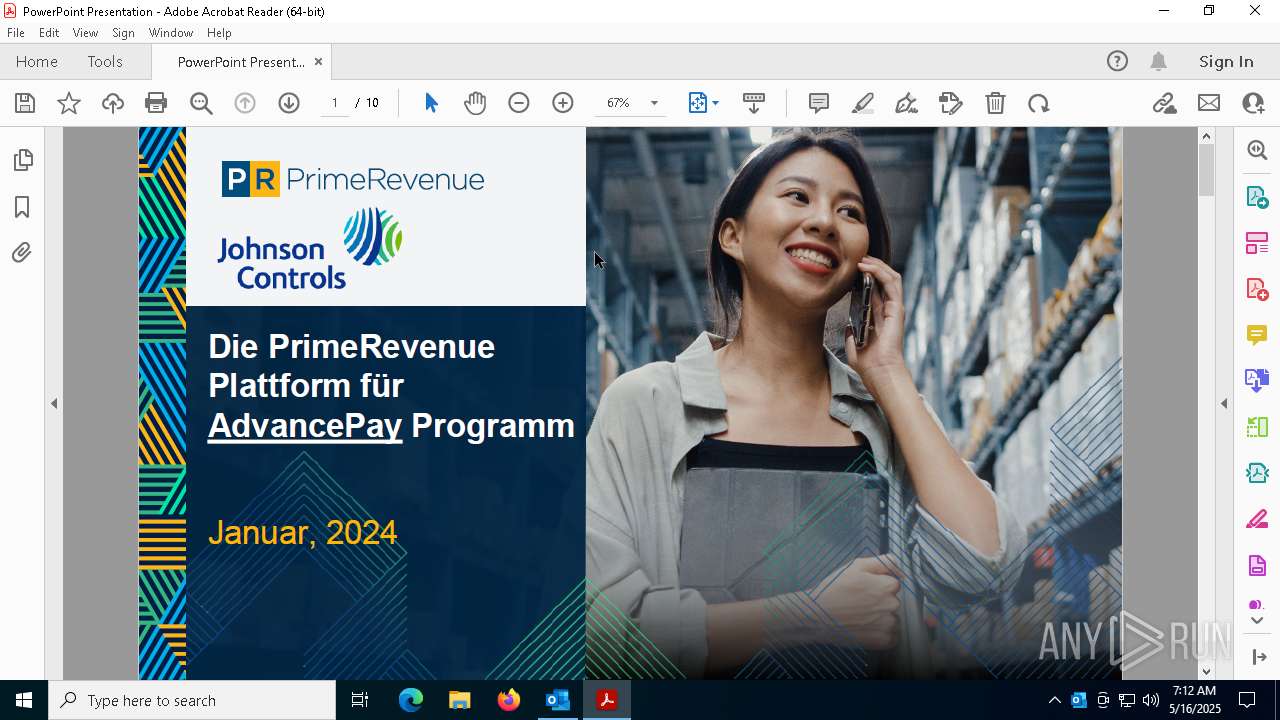Viewport: 1280px width, 720px height.
Task: Select the arrow selection tool
Action: pyautogui.click(x=431, y=103)
